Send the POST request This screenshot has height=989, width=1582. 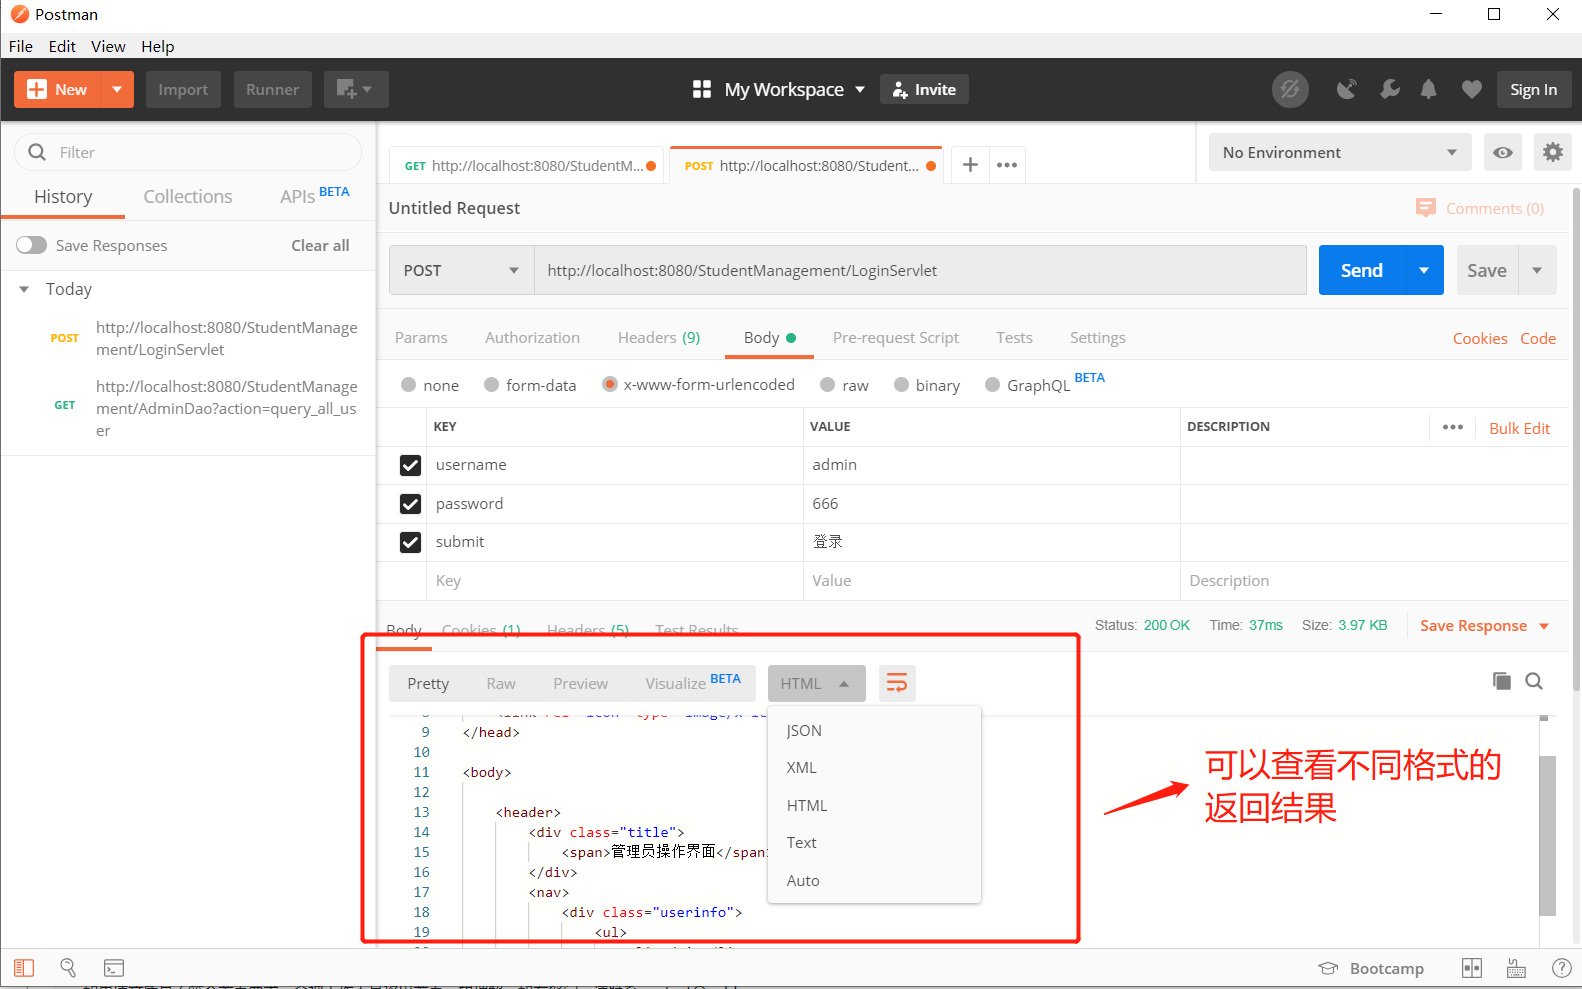pyautogui.click(x=1362, y=270)
